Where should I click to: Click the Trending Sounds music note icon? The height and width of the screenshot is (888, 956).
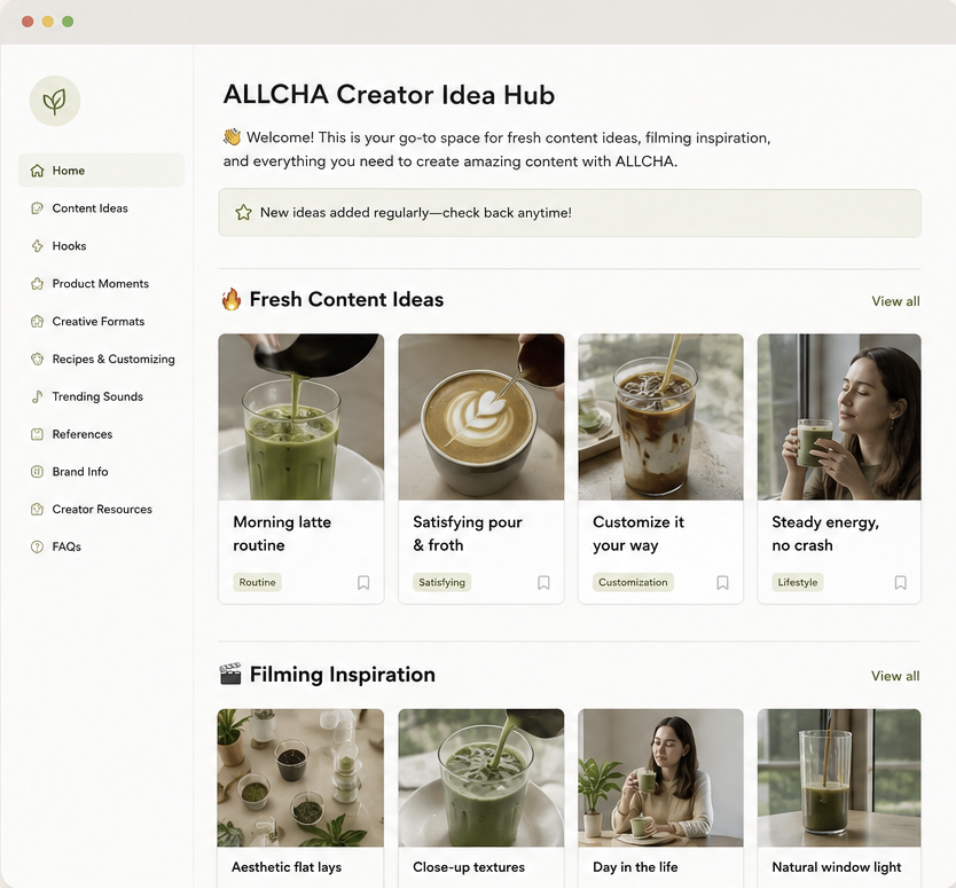(37, 396)
